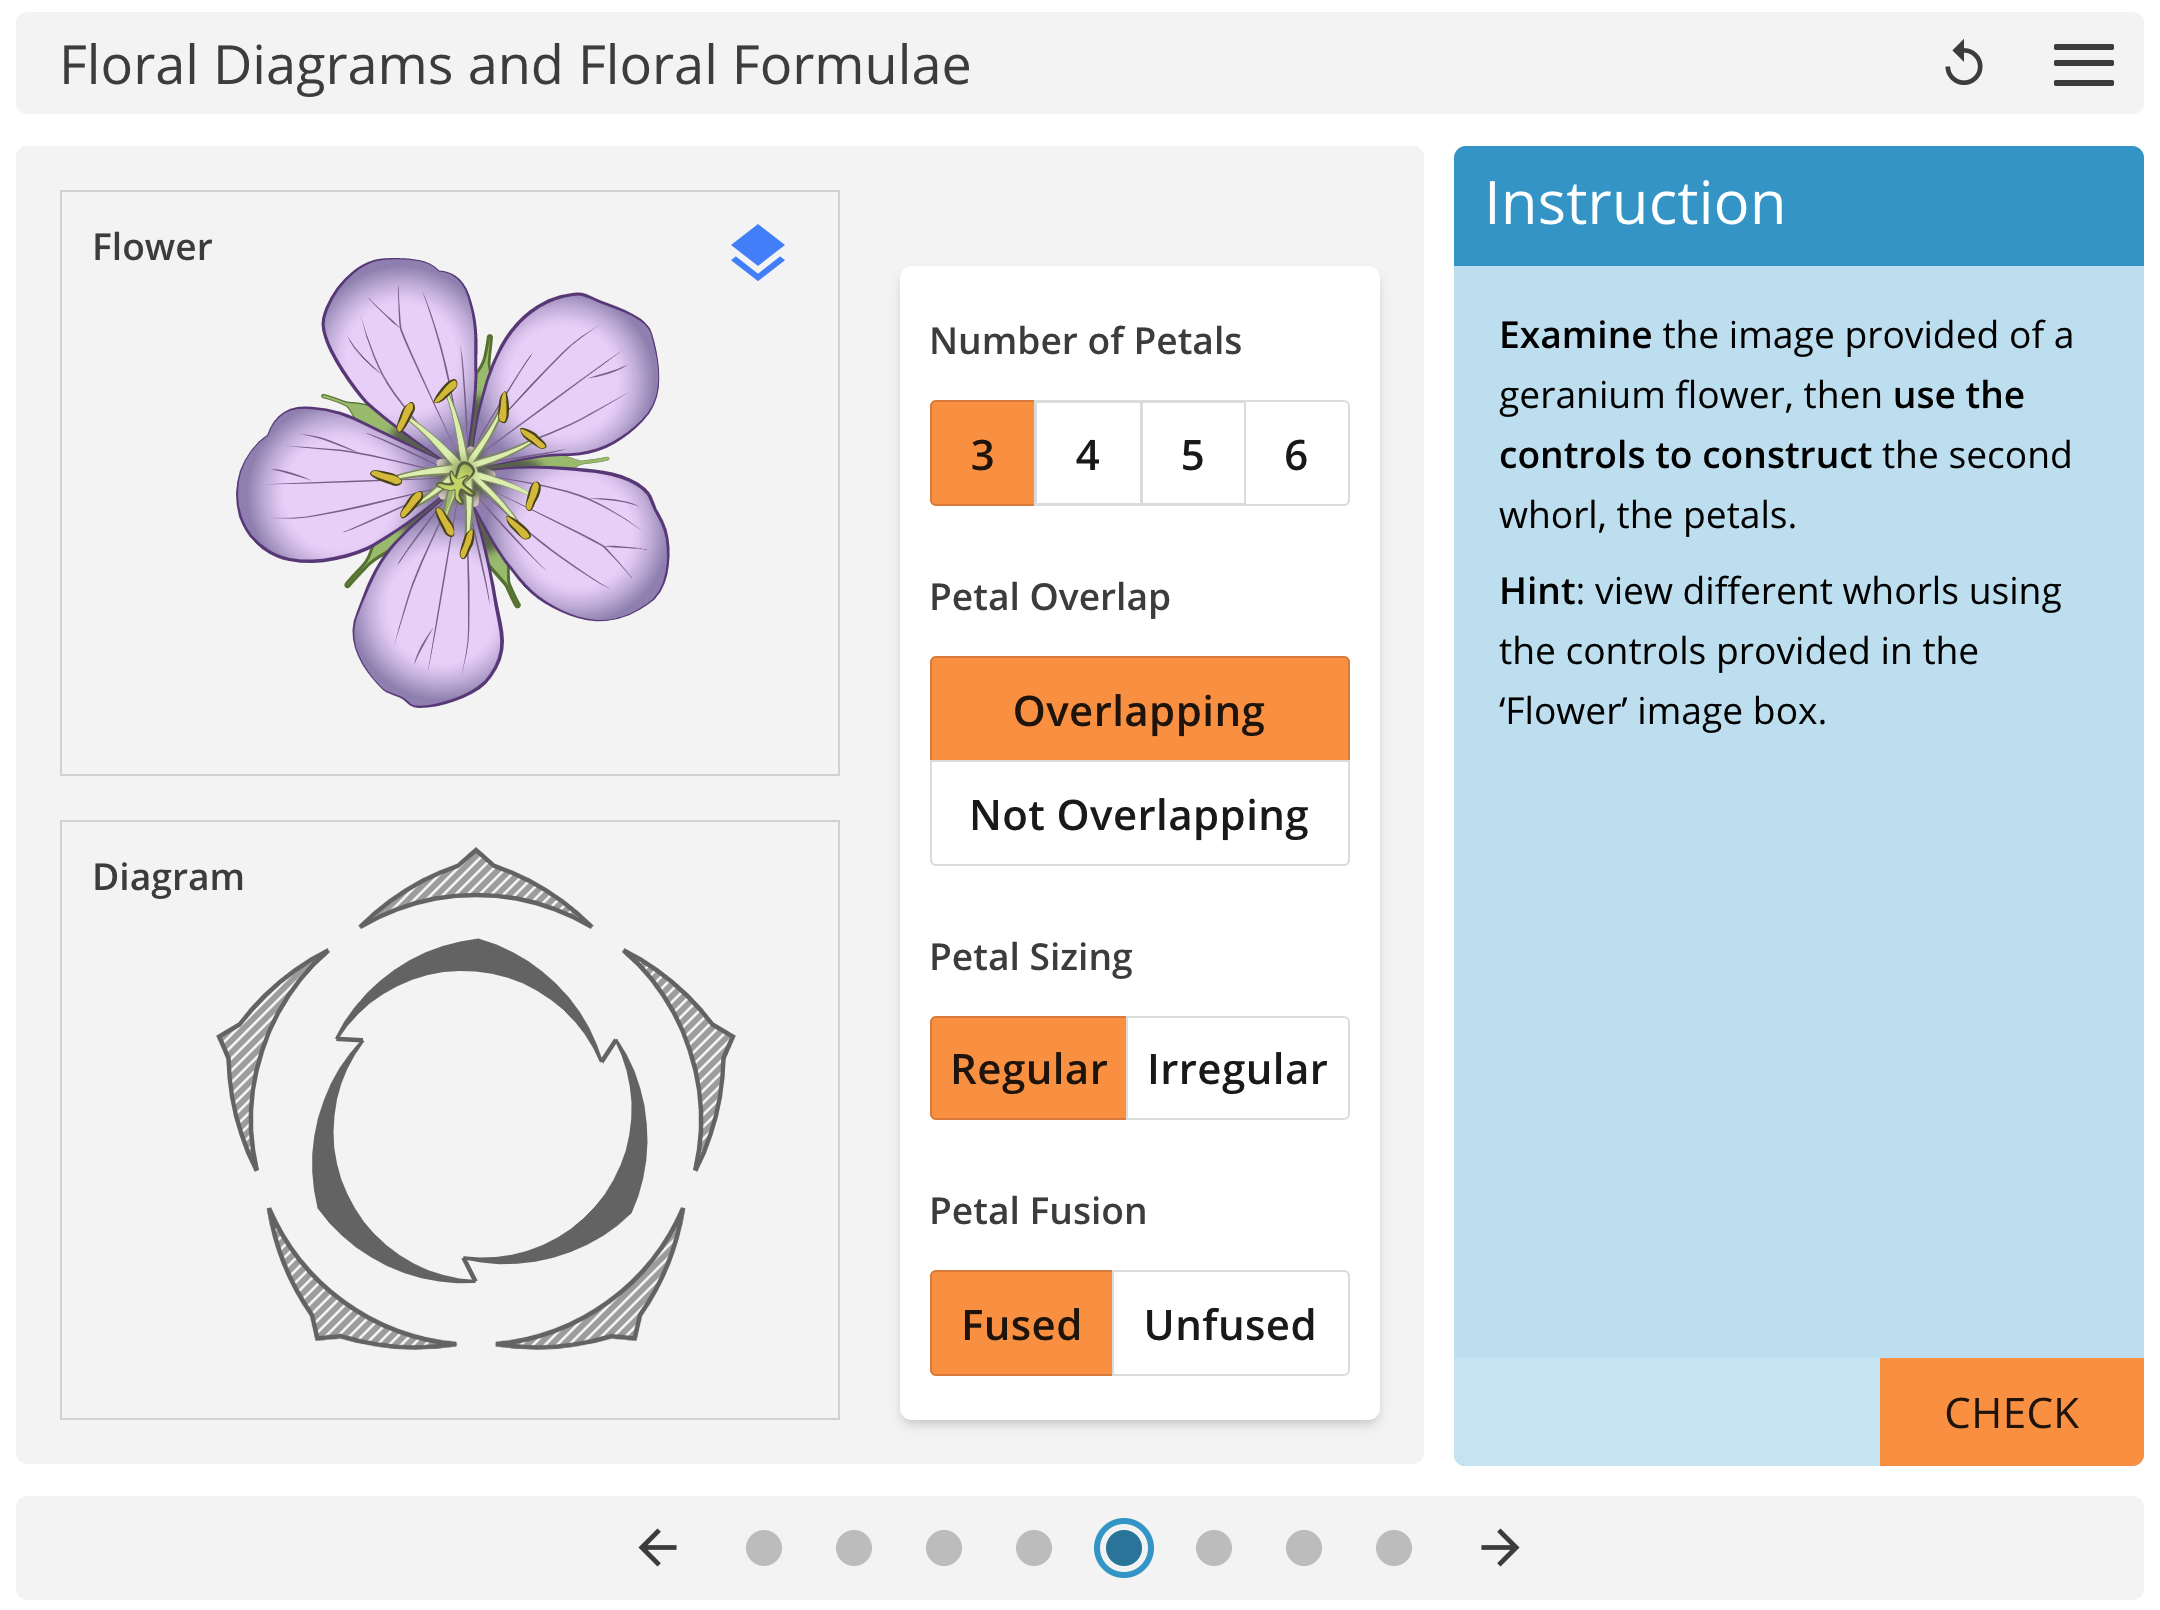
Task: Open the hamburger menu
Action: (2083, 64)
